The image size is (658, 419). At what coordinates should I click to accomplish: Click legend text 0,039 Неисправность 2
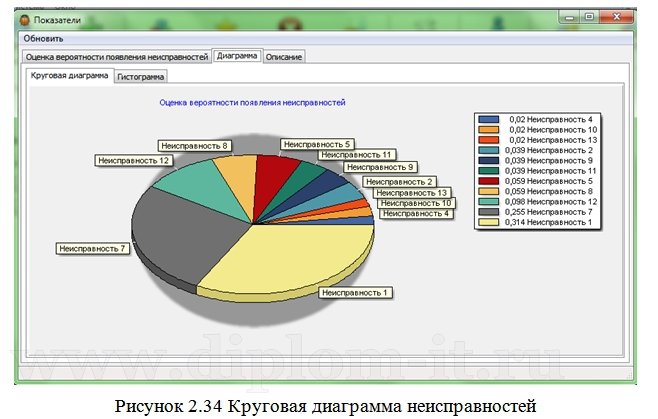pos(548,150)
